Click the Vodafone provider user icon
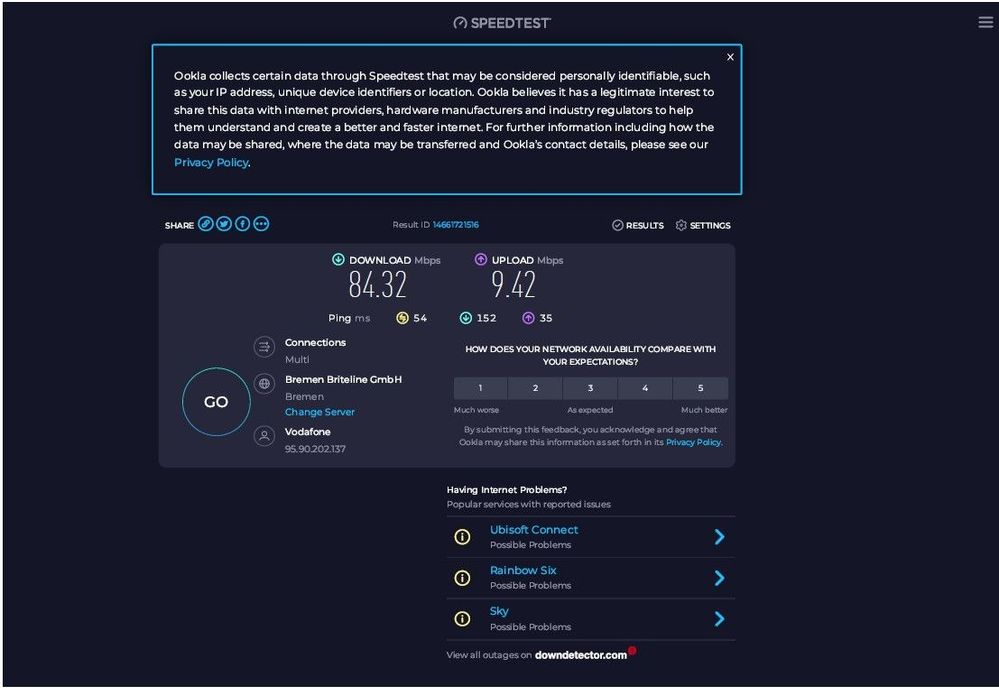Viewport: 999px width, 688px height. point(264,436)
